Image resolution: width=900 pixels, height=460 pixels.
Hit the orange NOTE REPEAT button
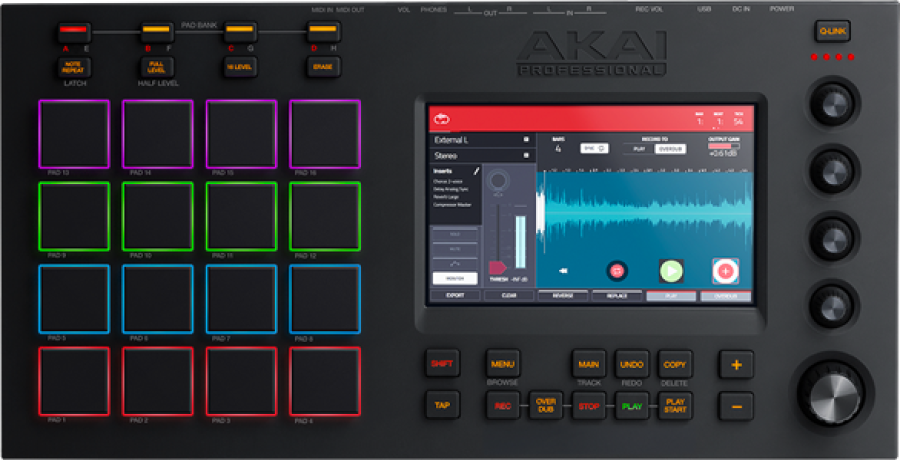point(73,67)
